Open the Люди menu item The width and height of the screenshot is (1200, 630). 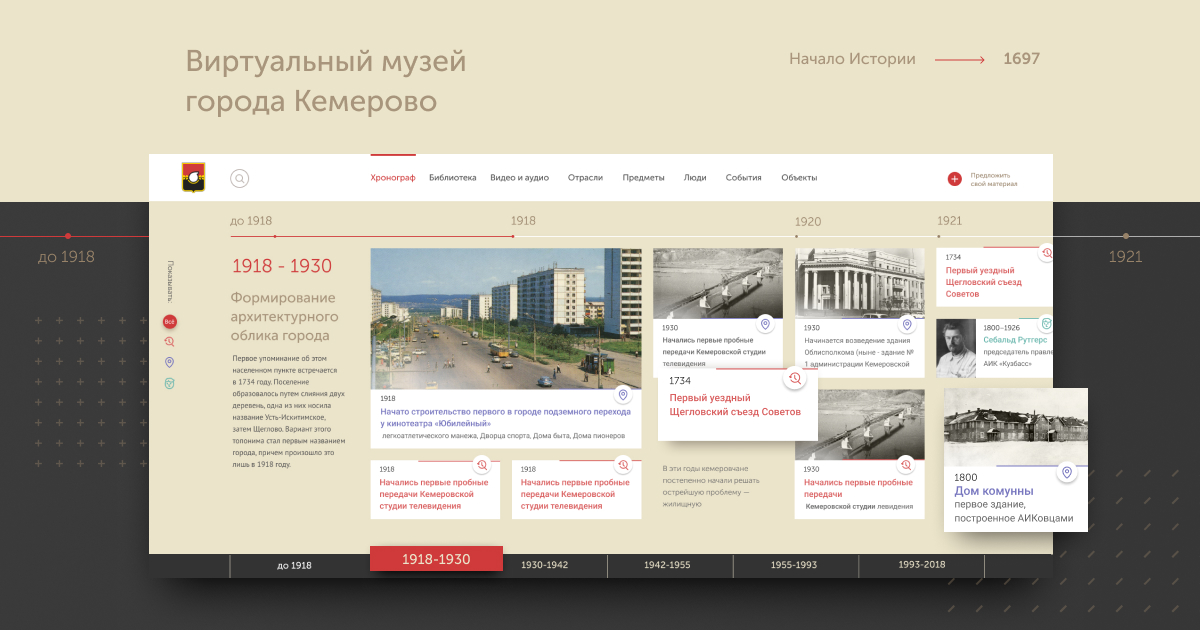pos(695,178)
